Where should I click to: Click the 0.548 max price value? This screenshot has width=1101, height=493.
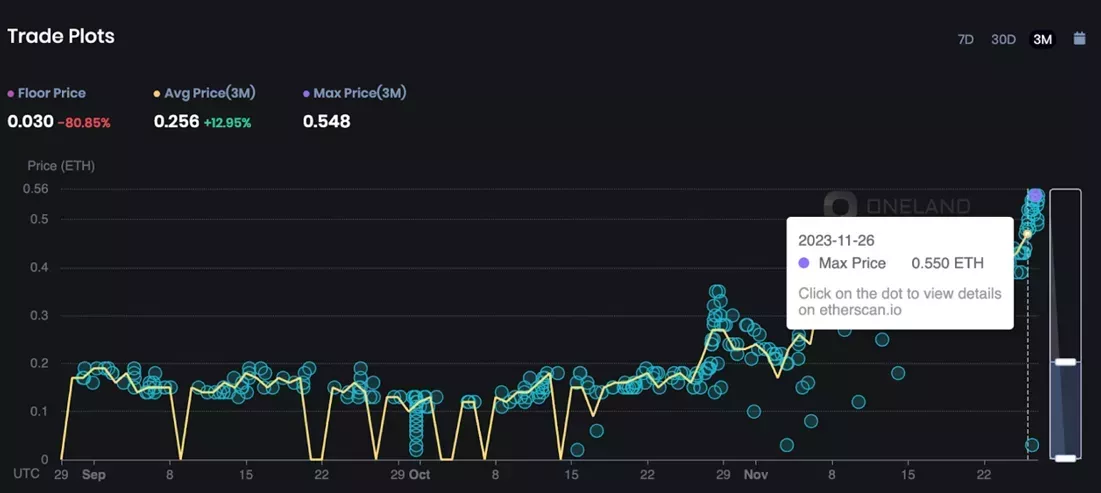pos(326,122)
